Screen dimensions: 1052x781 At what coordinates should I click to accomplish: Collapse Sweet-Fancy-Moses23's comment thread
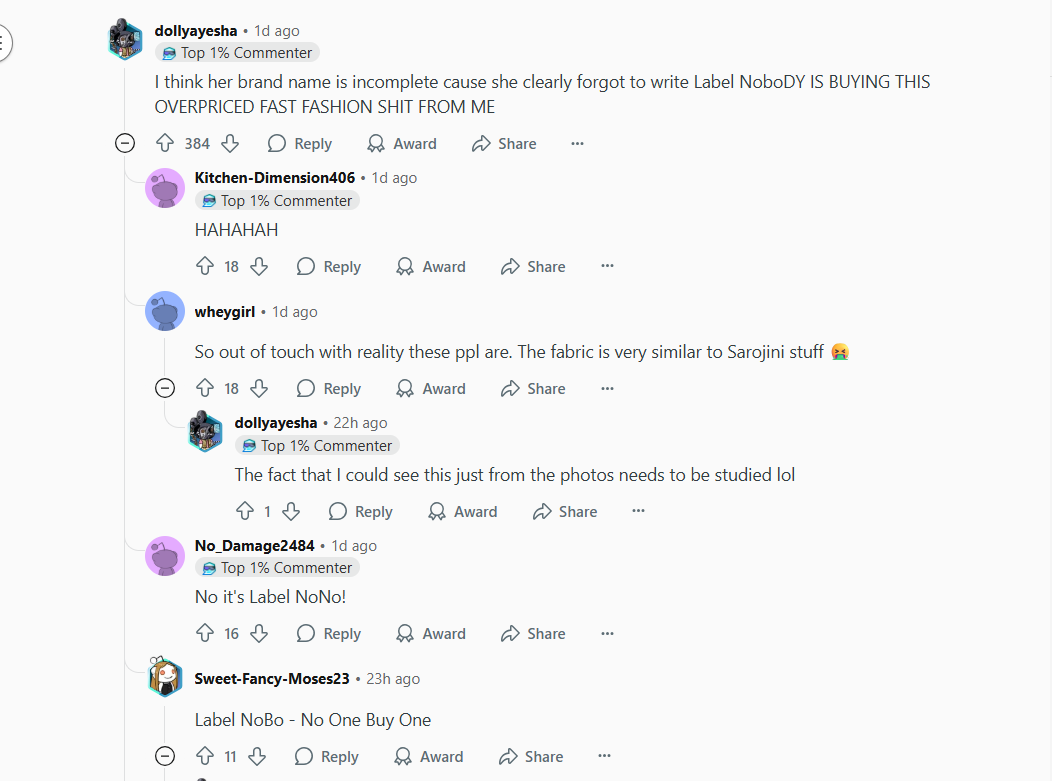[x=165, y=756]
